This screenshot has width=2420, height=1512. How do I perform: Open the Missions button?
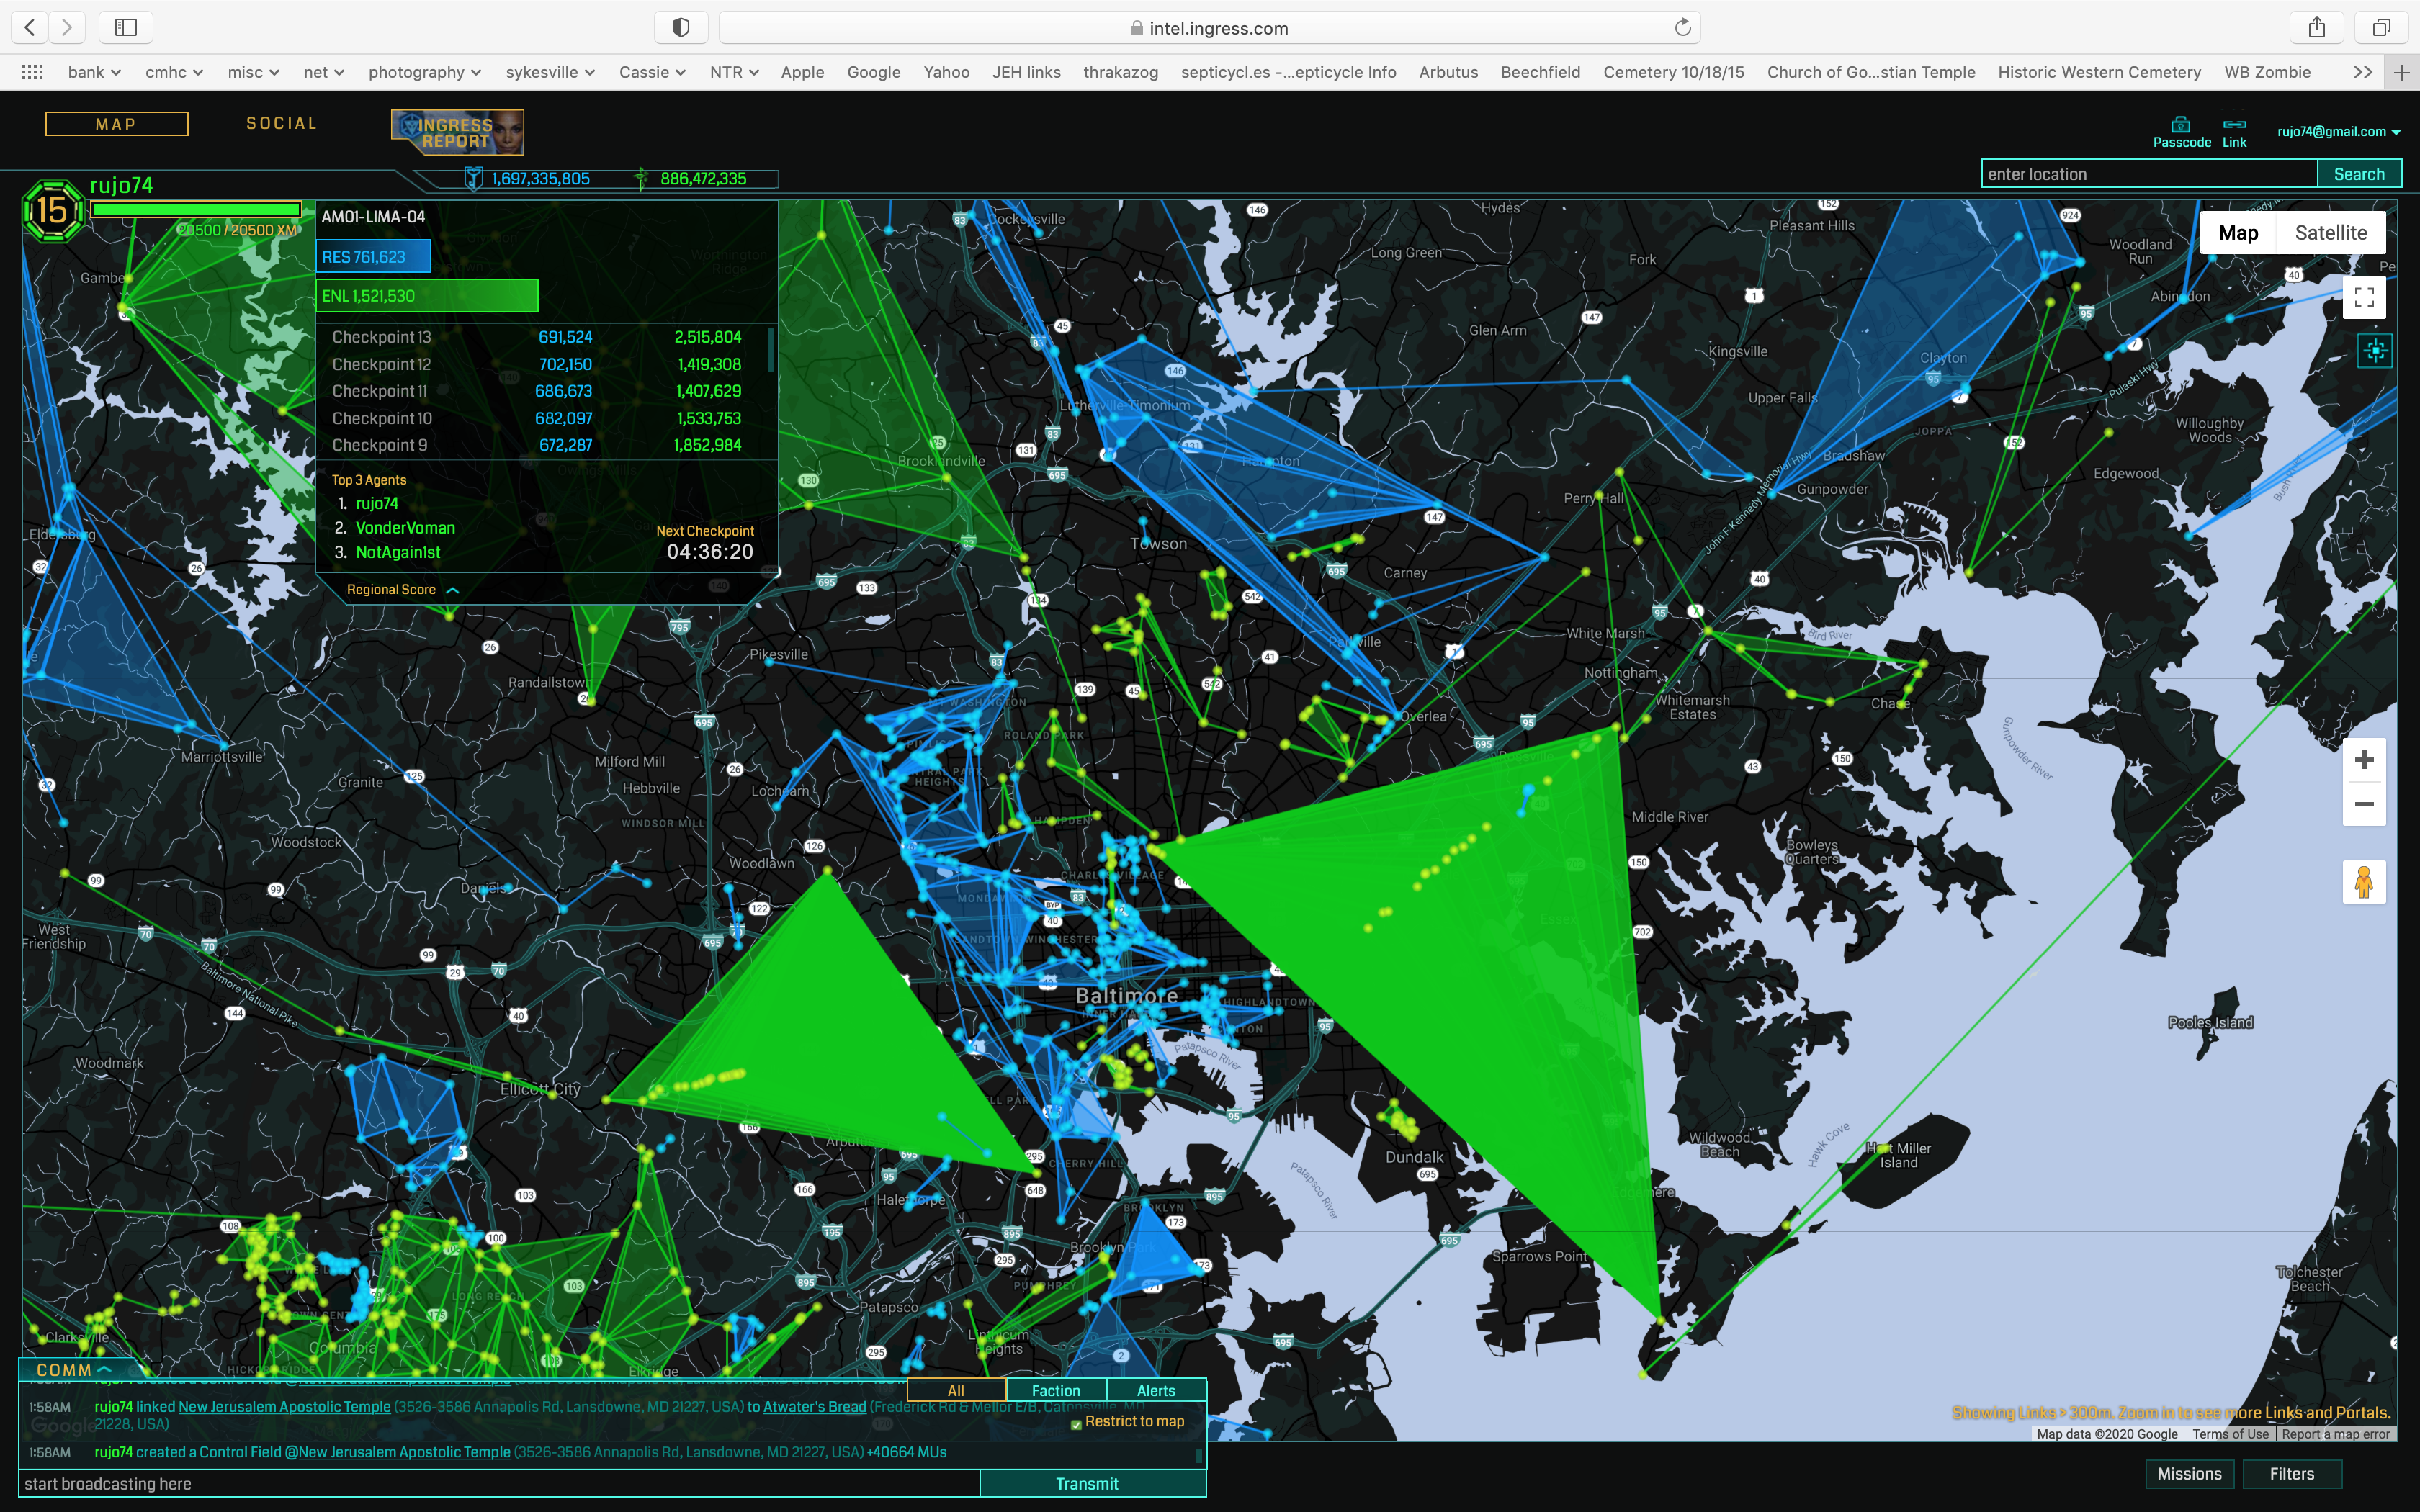pyautogui.click(x=2189, y=1473)
